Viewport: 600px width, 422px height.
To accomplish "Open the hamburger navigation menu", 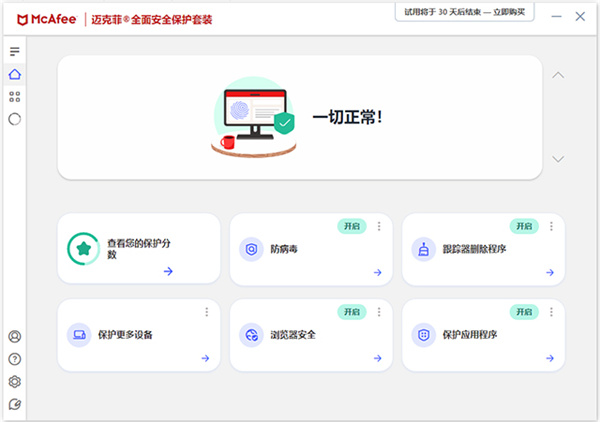I will (14, 51).
